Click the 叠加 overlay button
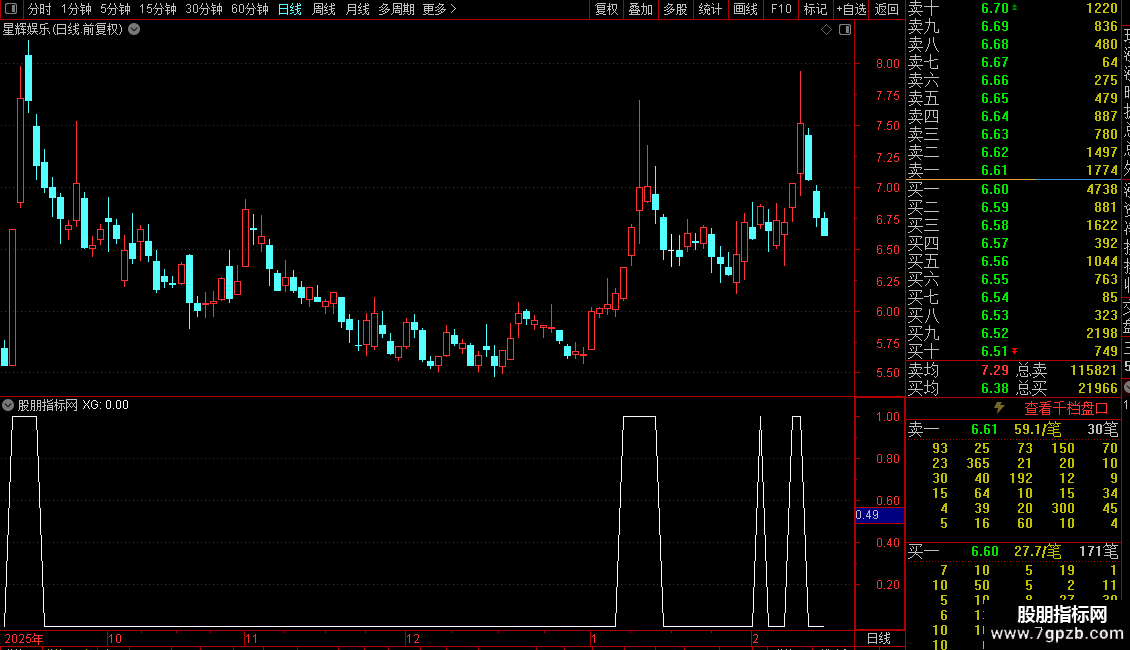The width and height of the screenshot is (1130, 650). coord(641,9)
